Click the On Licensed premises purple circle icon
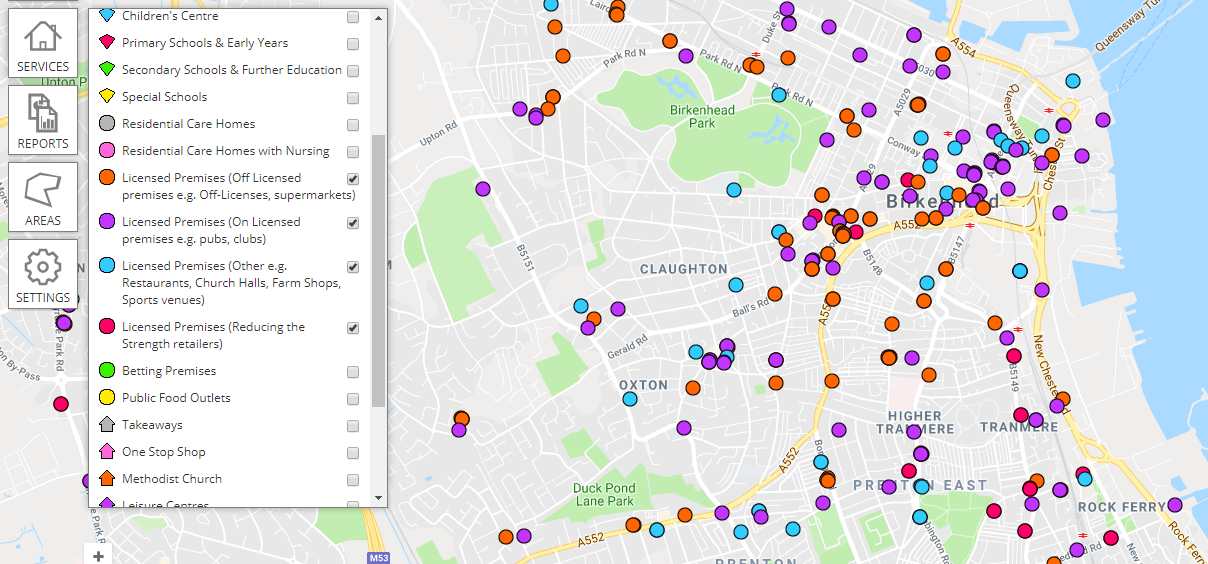The image size is (1208, 564). pyautogui.click(x=107, y=222)
